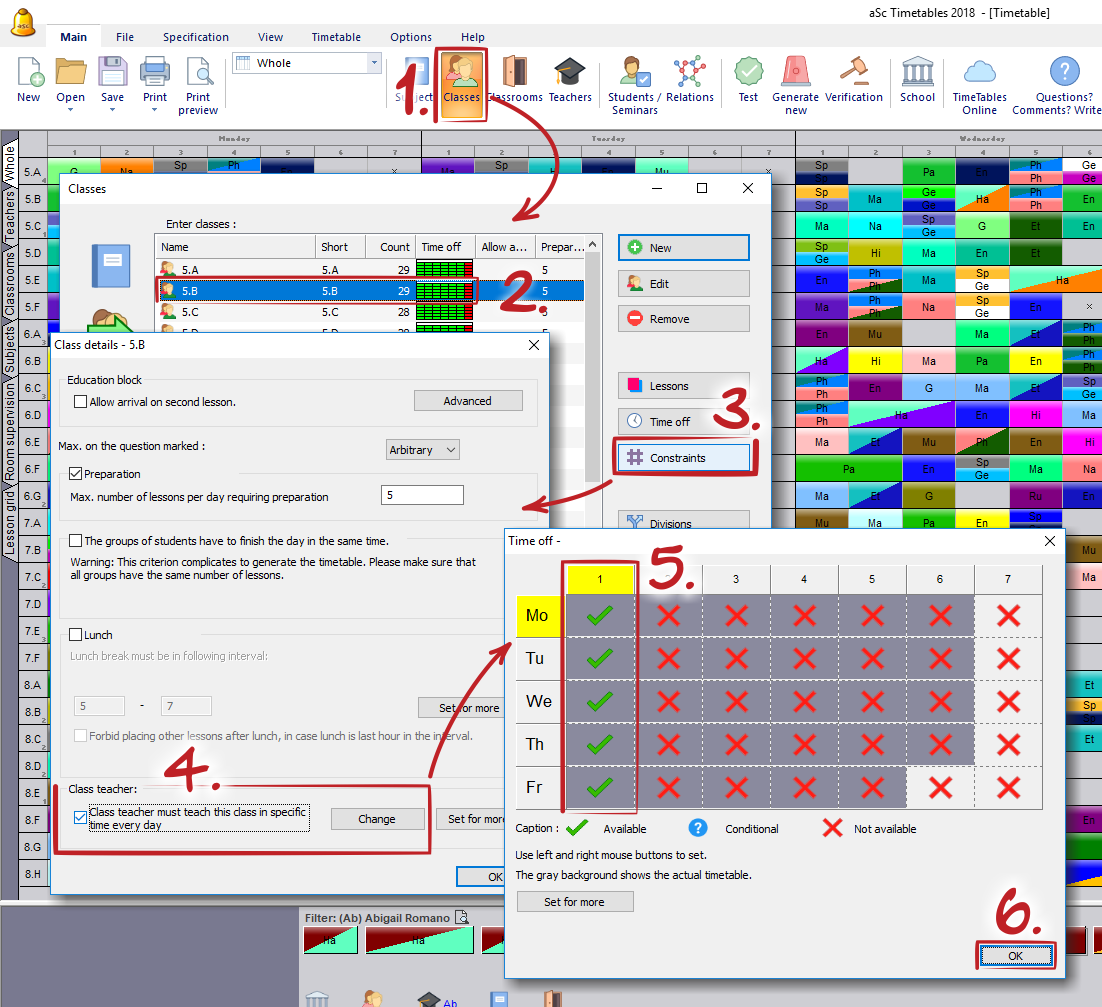Click the max lessons preparation input field

(x=422, y=496)
